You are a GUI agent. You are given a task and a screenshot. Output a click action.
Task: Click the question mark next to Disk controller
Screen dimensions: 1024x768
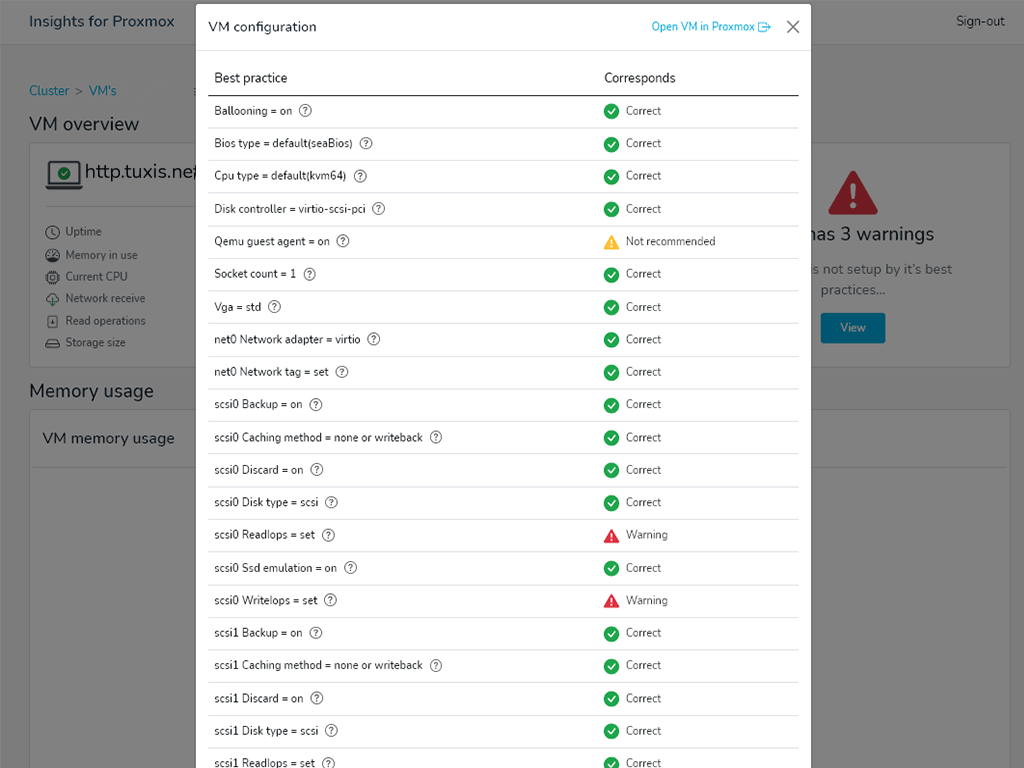tap(379, 208)
